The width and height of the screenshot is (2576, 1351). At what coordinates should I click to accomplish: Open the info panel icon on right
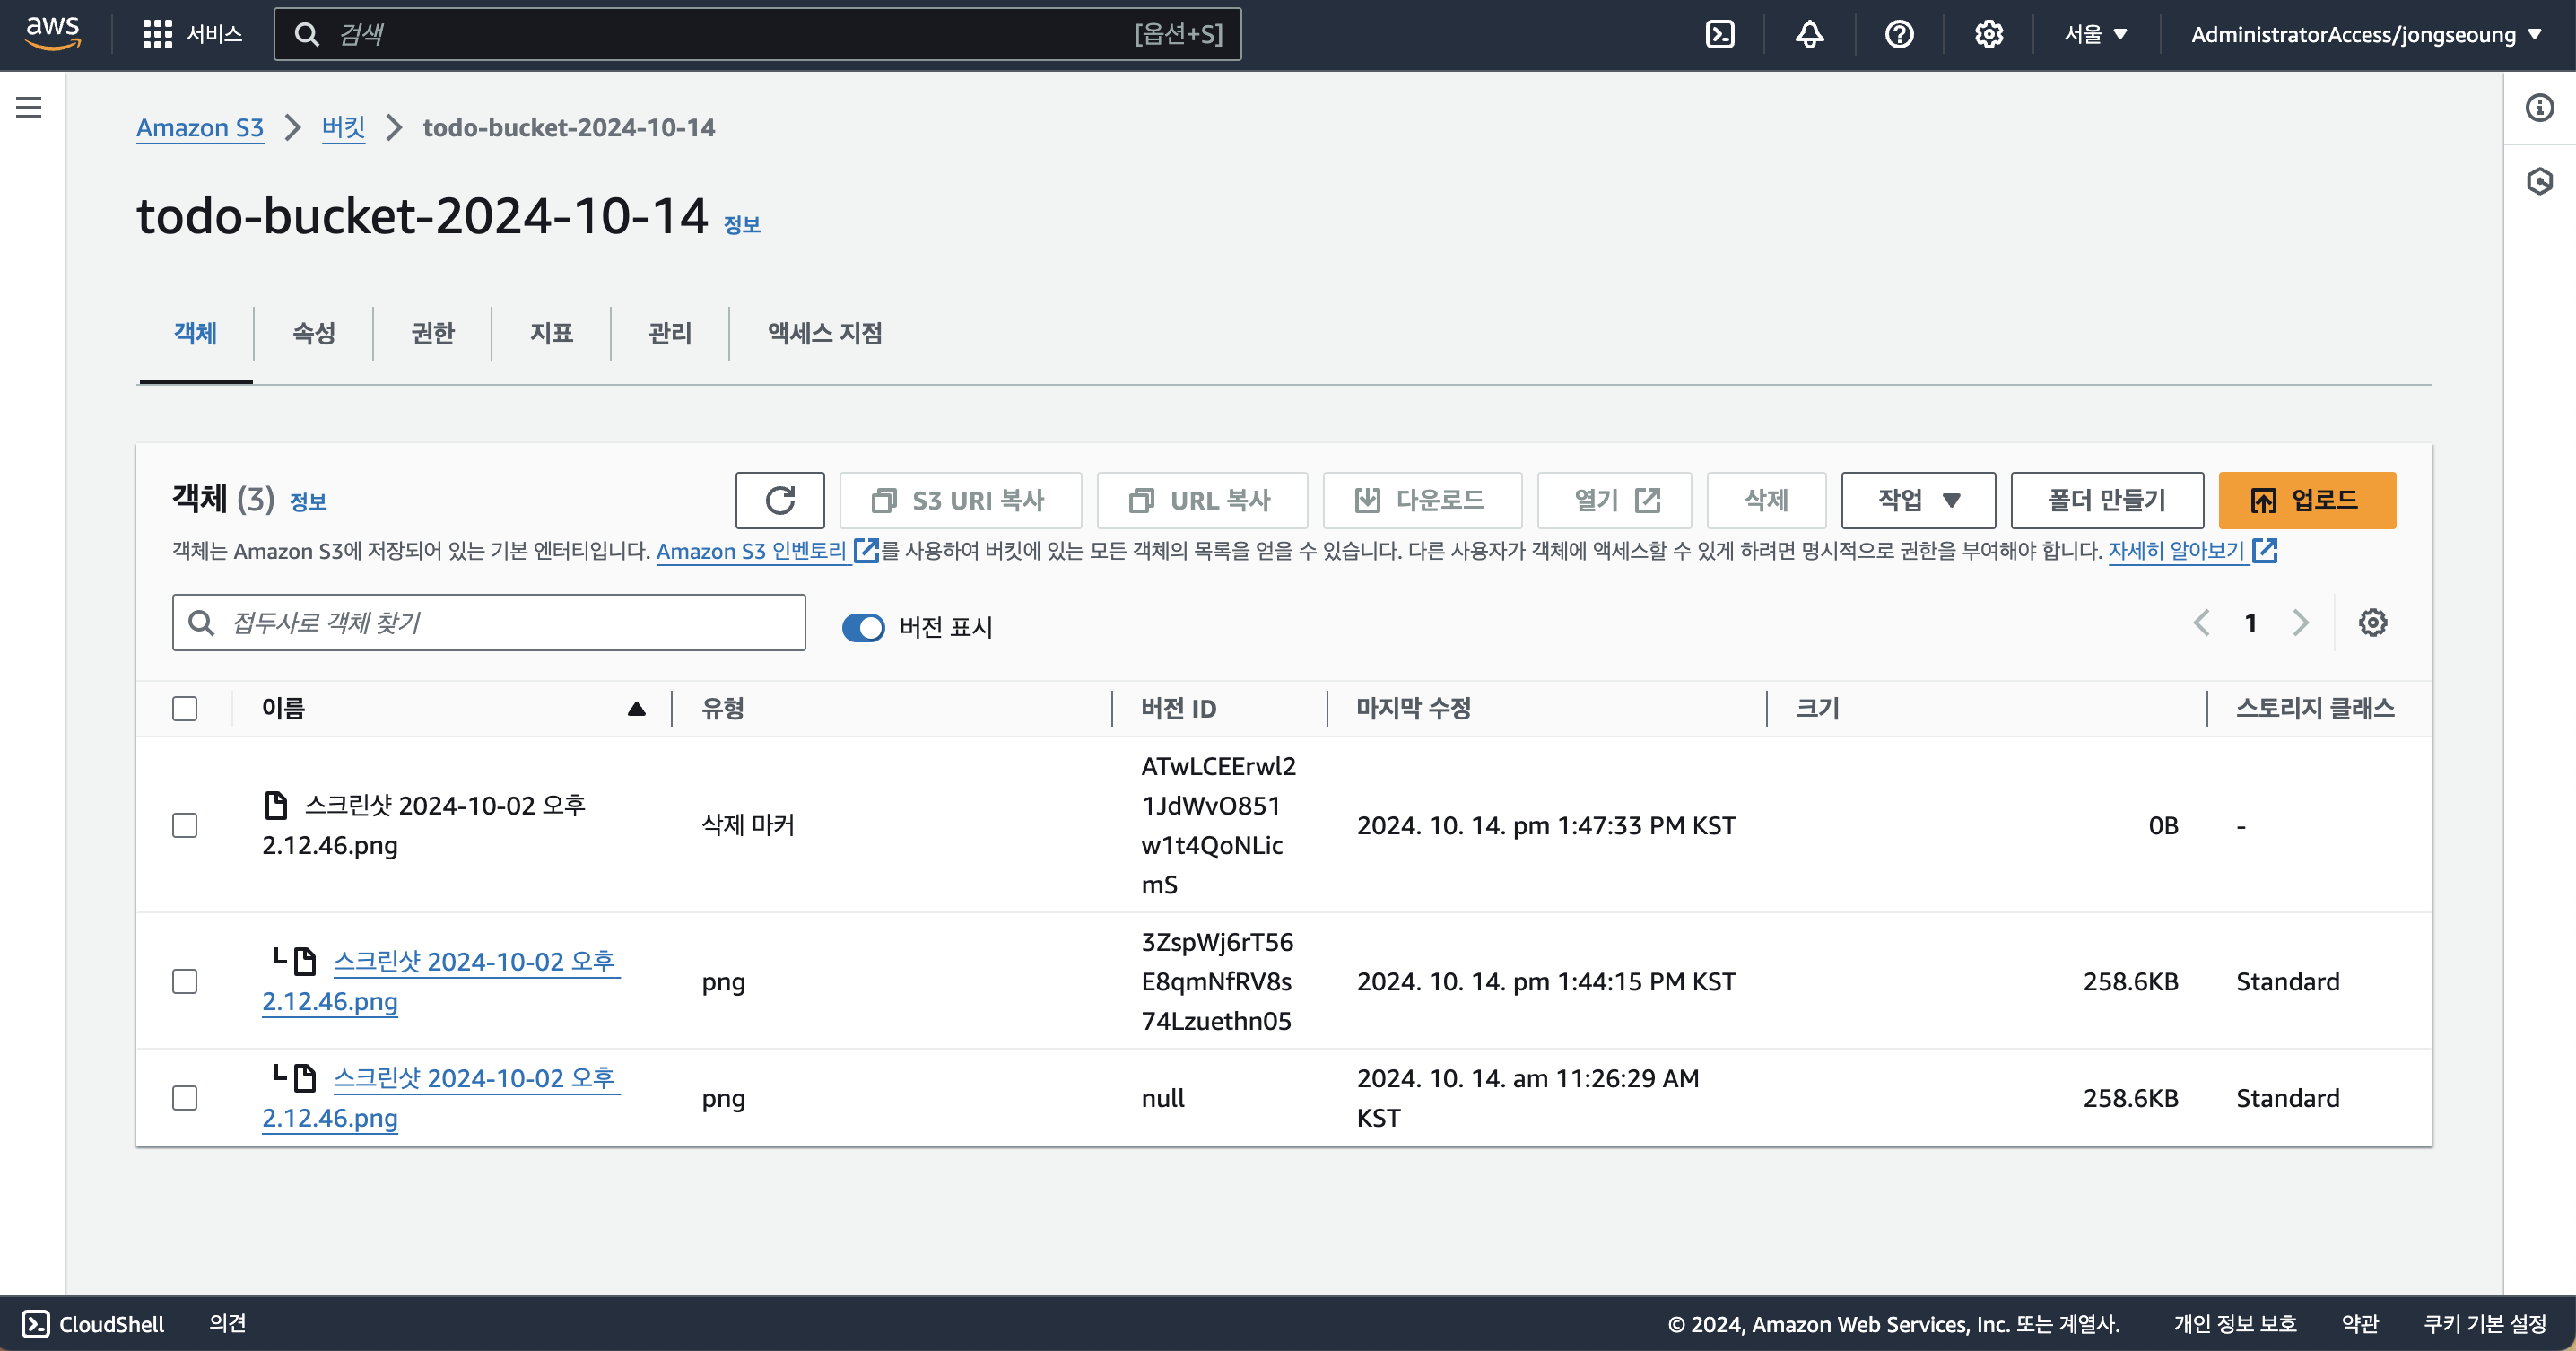pos(2540,107)
